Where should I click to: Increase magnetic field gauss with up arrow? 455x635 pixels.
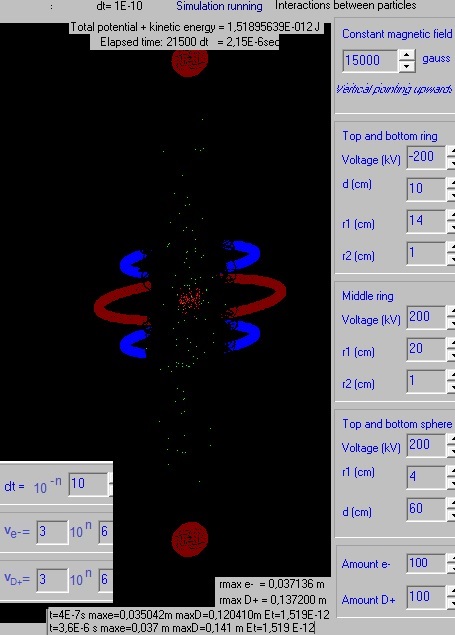[x=406, y=55]
